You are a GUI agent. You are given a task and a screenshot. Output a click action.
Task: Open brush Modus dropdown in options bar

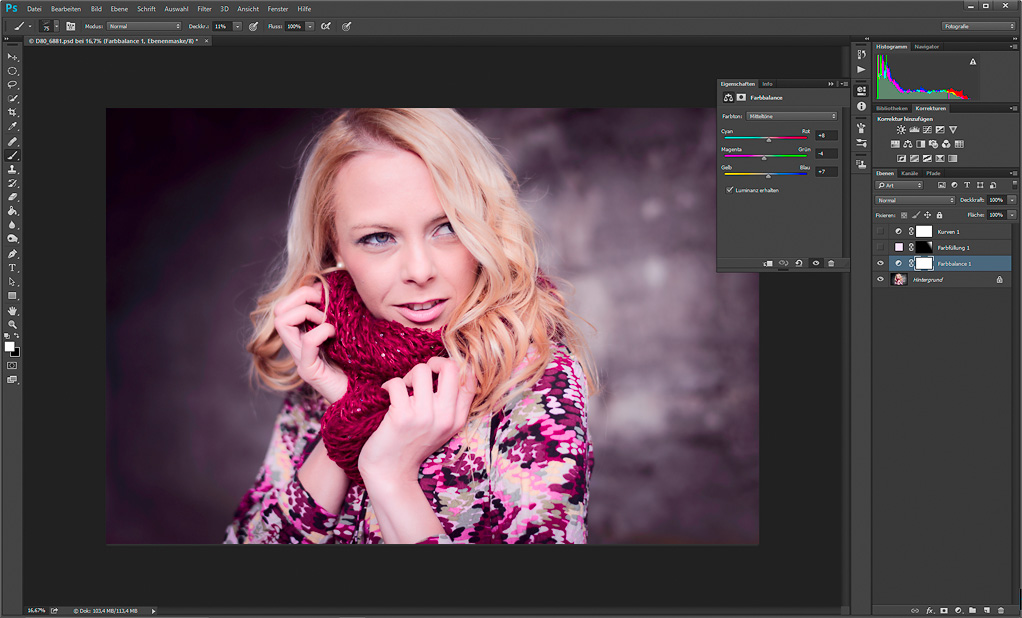coord(144,26)
